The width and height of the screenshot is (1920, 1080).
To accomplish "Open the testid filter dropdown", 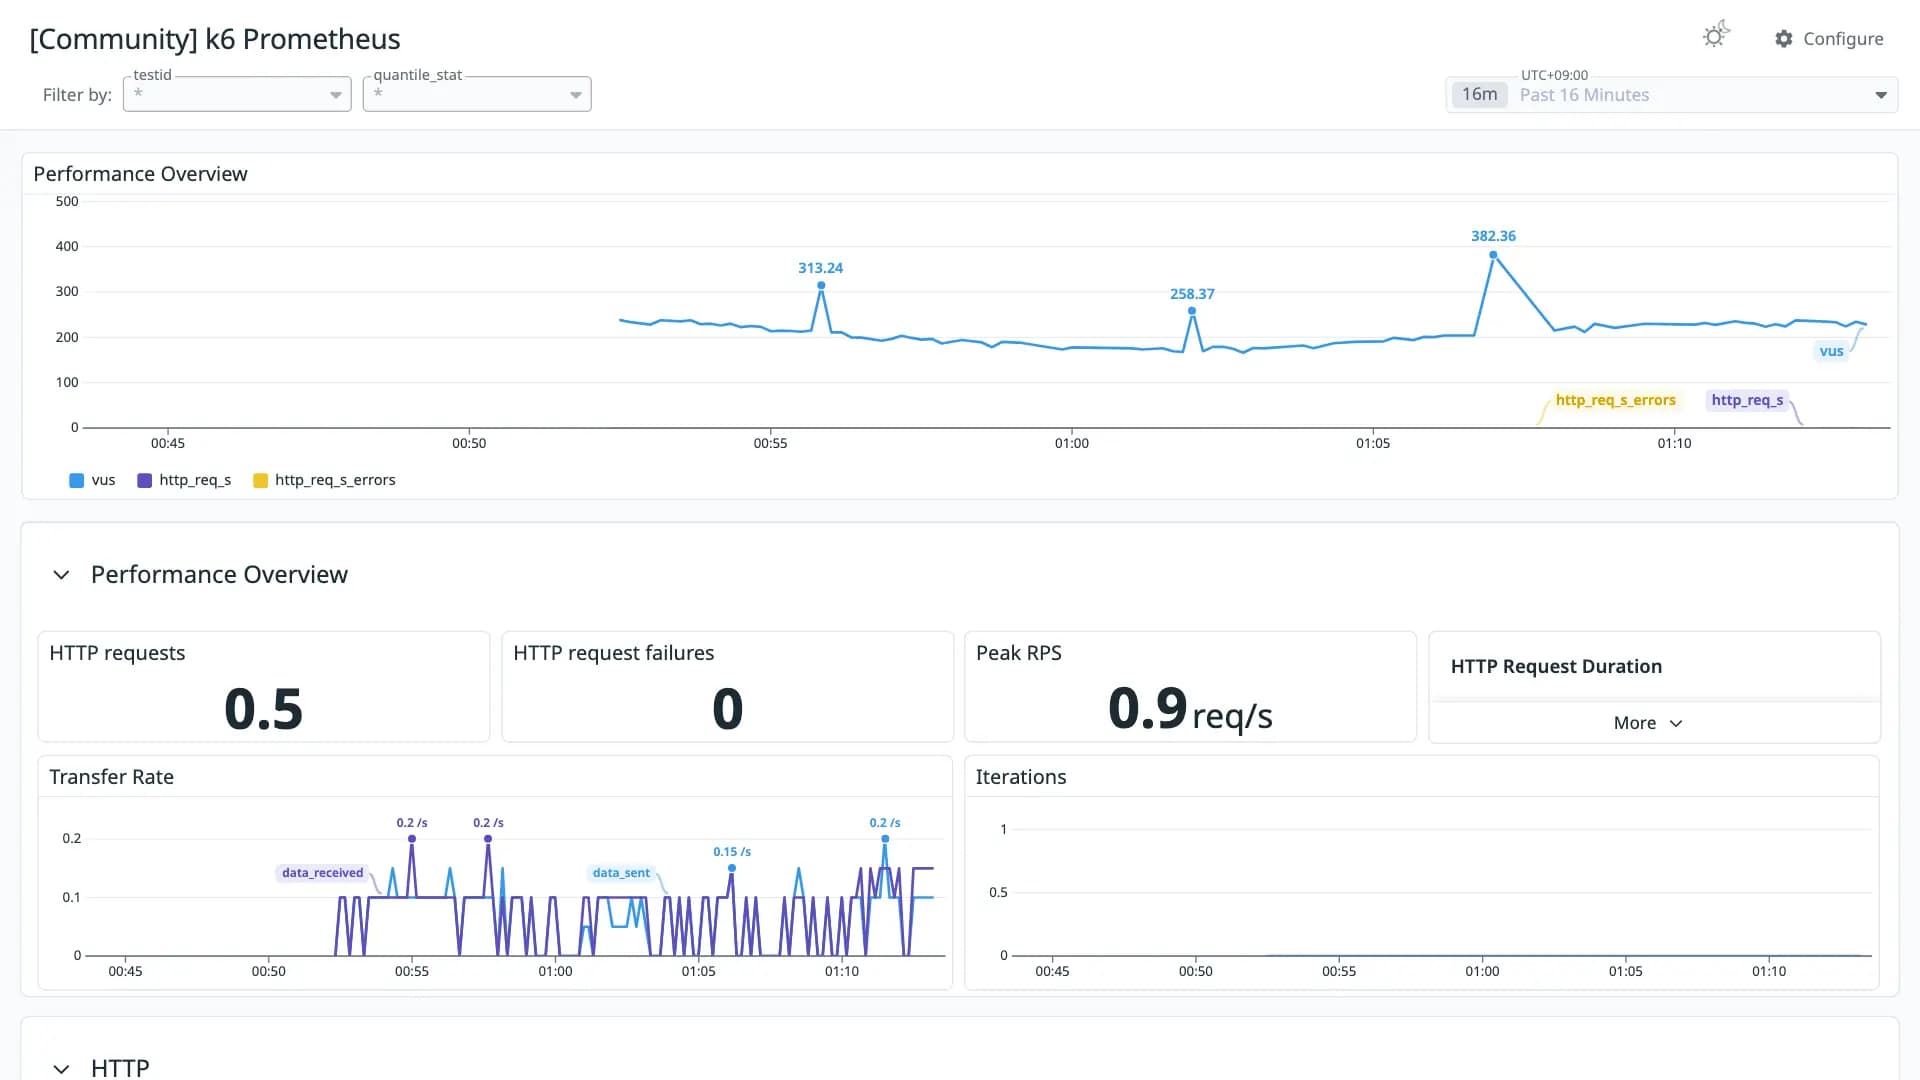I will 237,94.
